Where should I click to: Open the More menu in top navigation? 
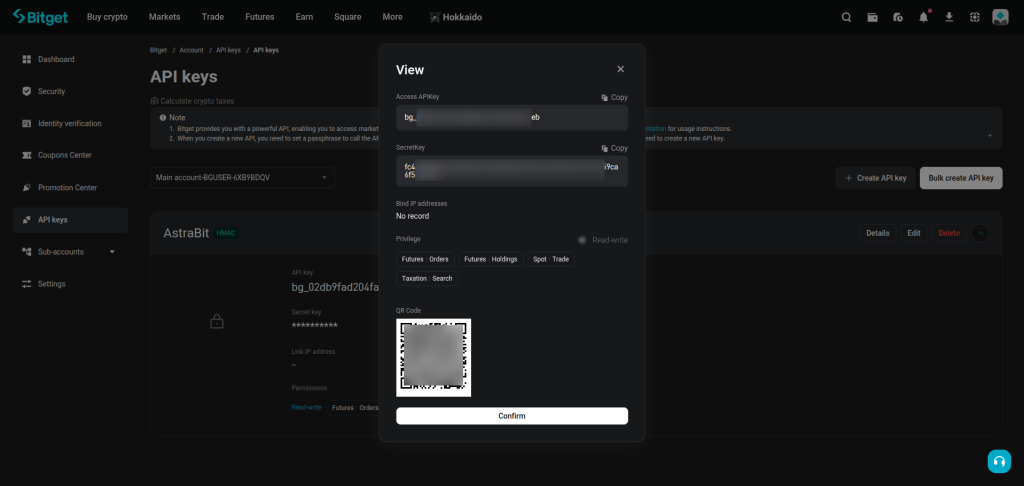392,17
